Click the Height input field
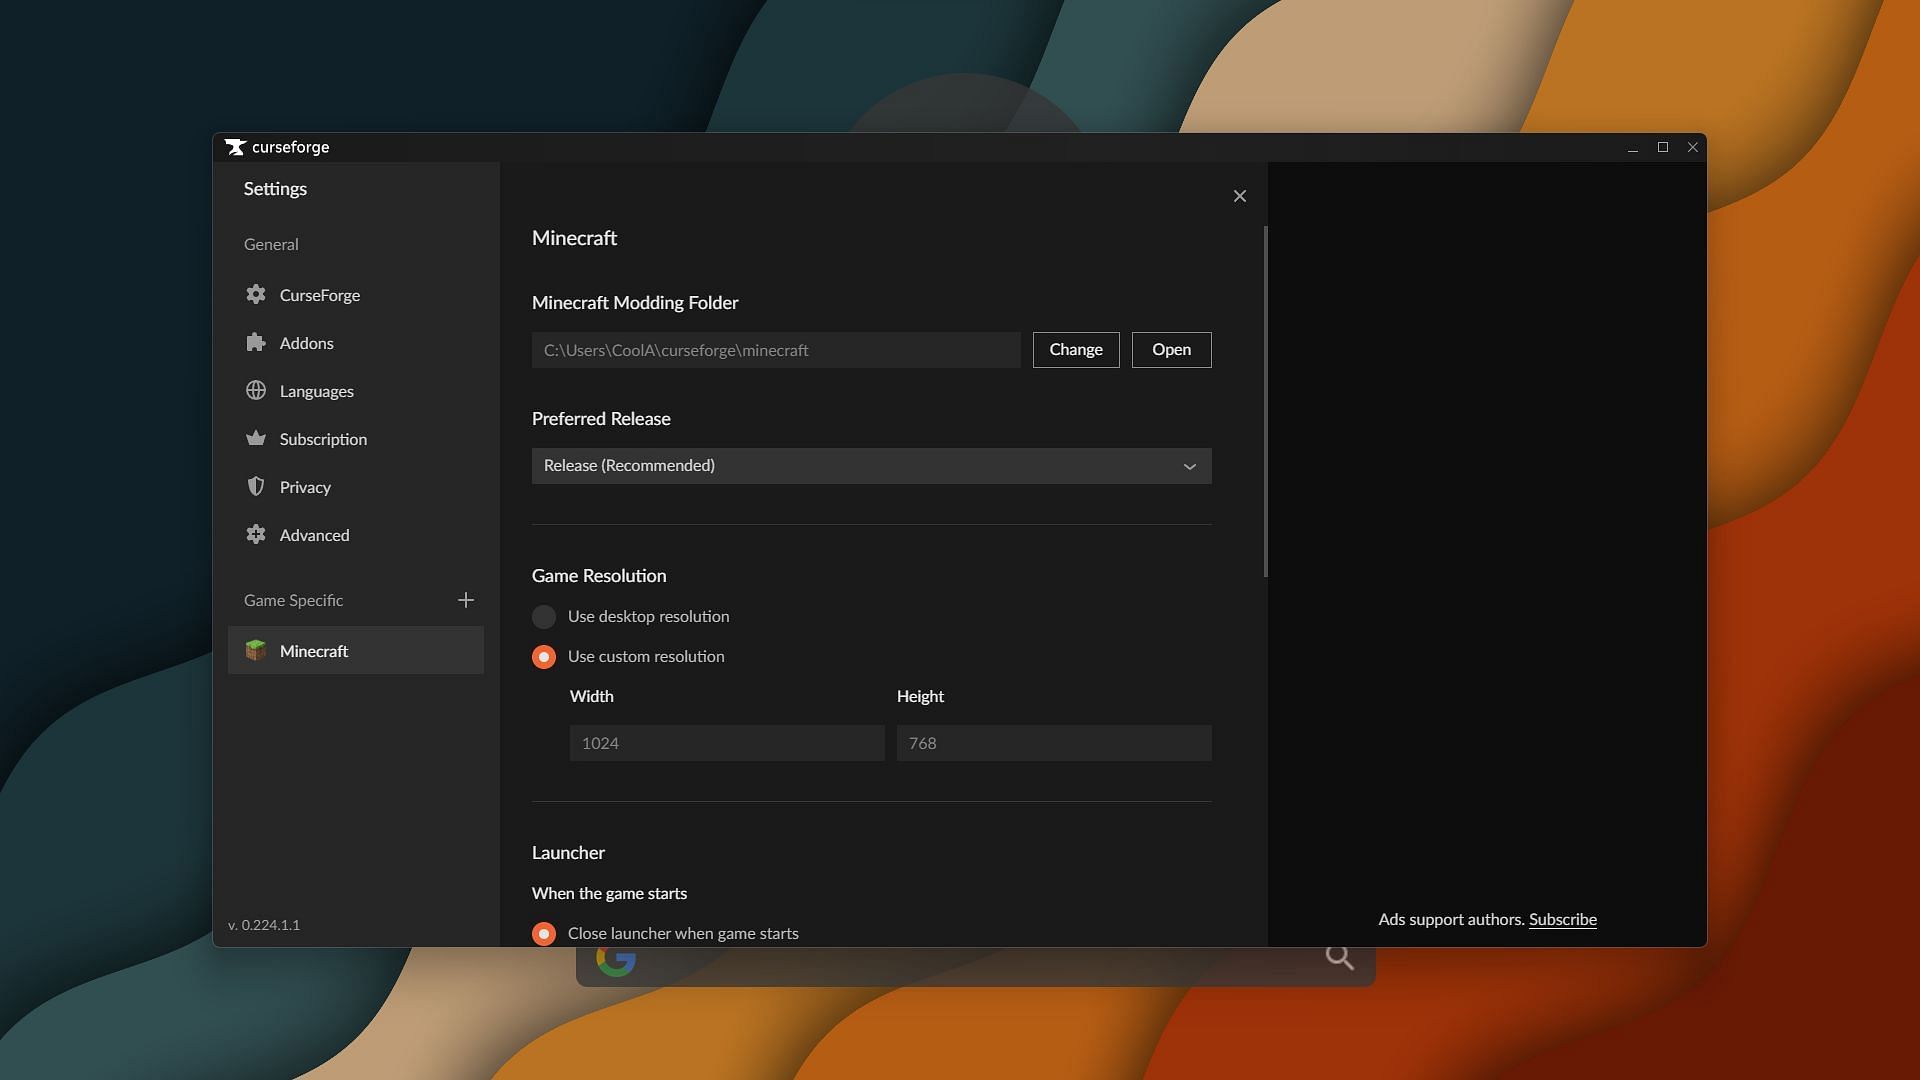The width and height of the screenshot is (1920, 1080). pos(1054,743)
